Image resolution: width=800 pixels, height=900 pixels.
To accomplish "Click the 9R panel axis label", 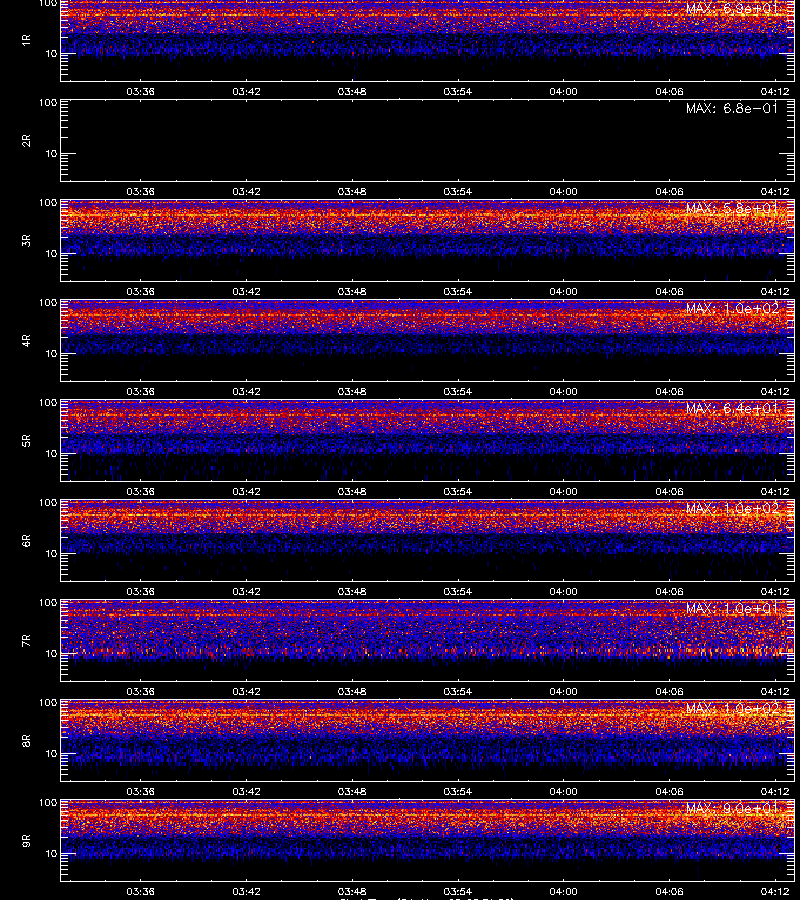I will [x=26, y=841].
